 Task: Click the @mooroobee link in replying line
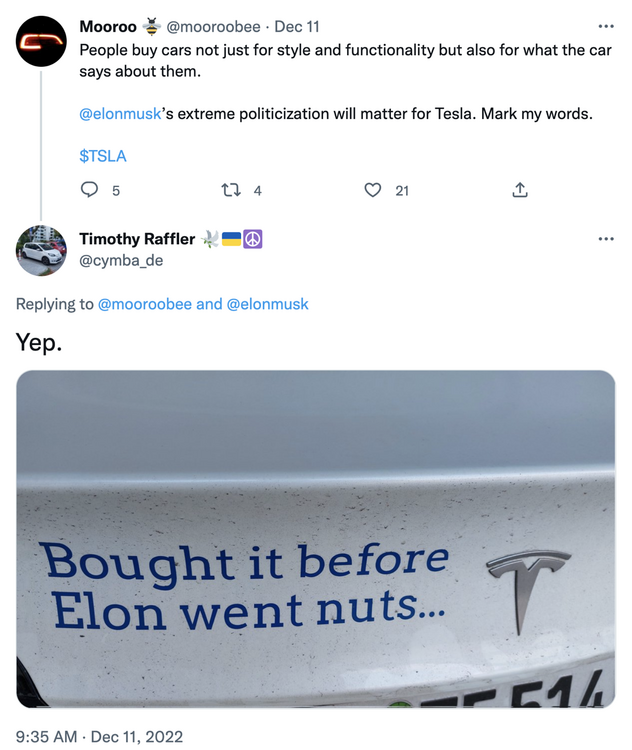pyautogui.click(x=145, y=304)
